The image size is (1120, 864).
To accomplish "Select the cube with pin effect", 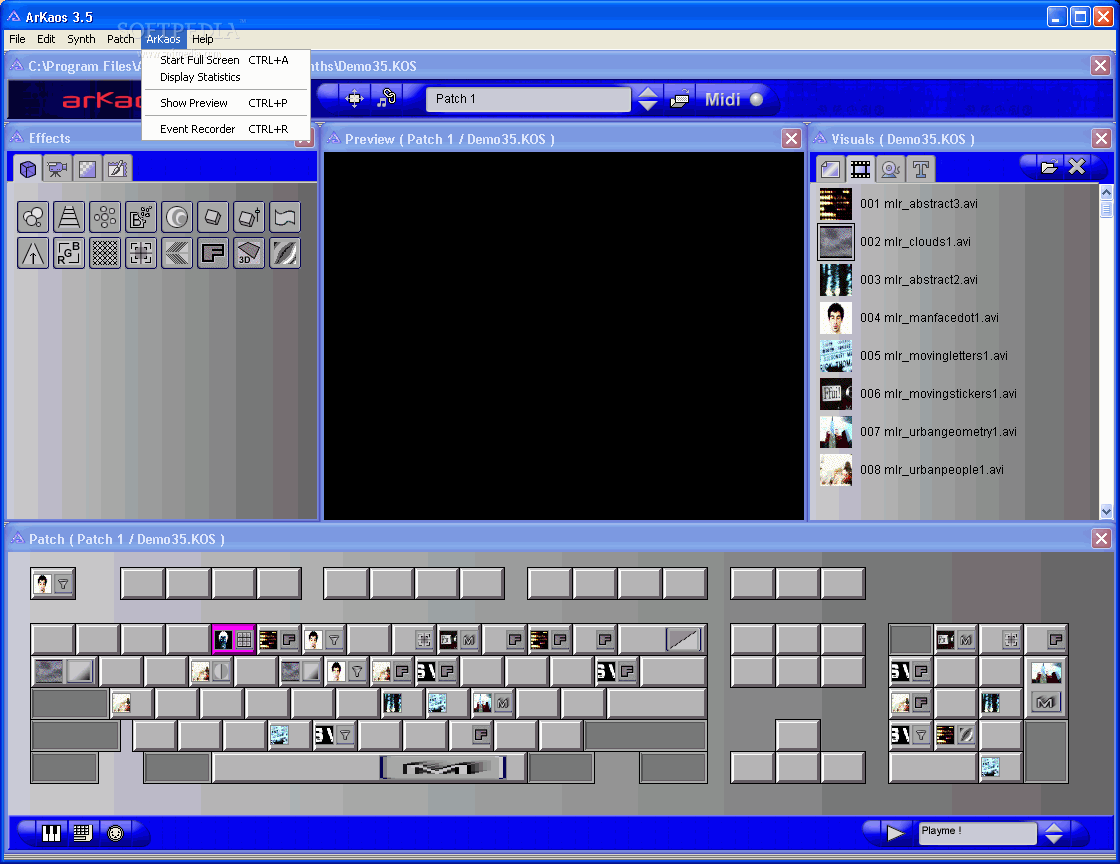I will (x=249, y=217).
